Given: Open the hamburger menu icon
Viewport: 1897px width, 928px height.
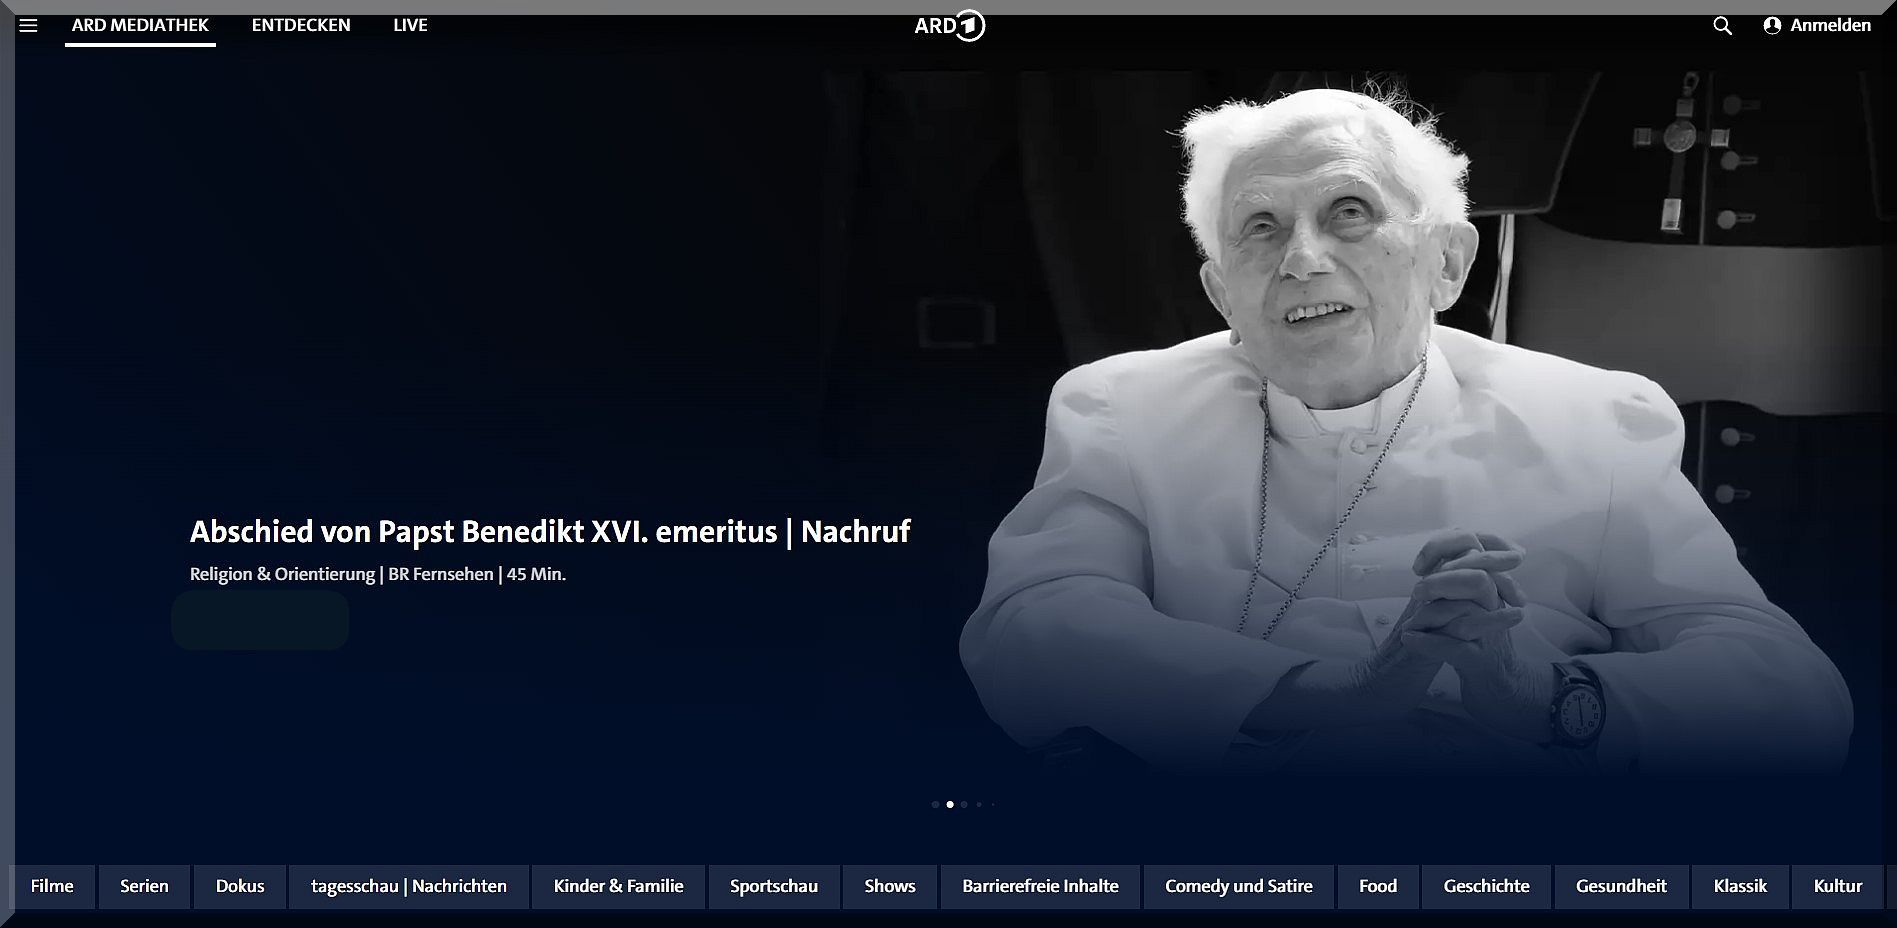Looking at the screenshot, I should (x=28, y=25).
